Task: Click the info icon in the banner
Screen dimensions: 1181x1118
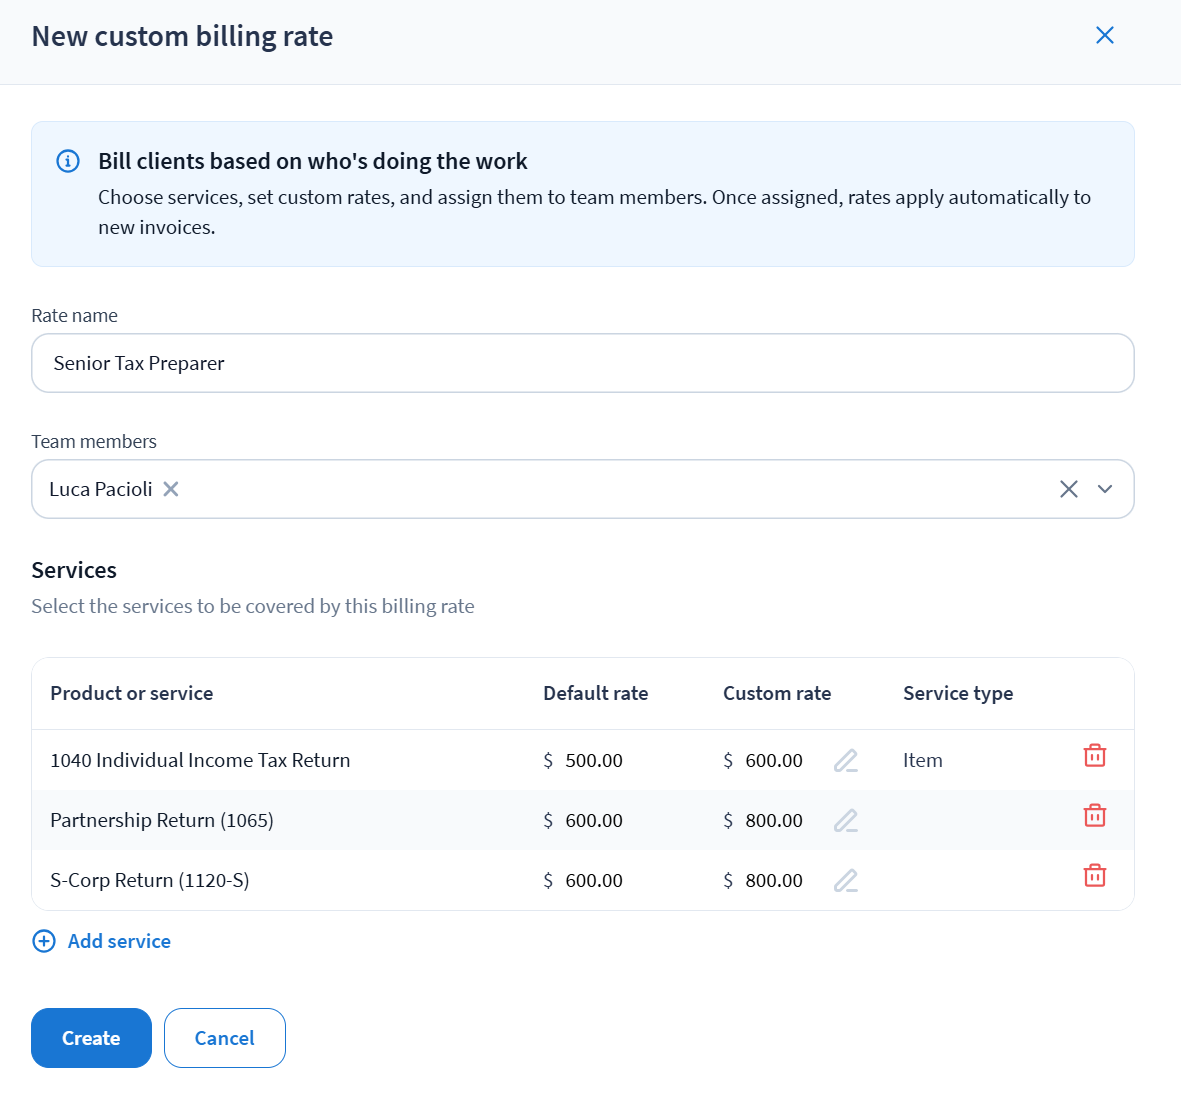Action: click(x=68, y=161)
